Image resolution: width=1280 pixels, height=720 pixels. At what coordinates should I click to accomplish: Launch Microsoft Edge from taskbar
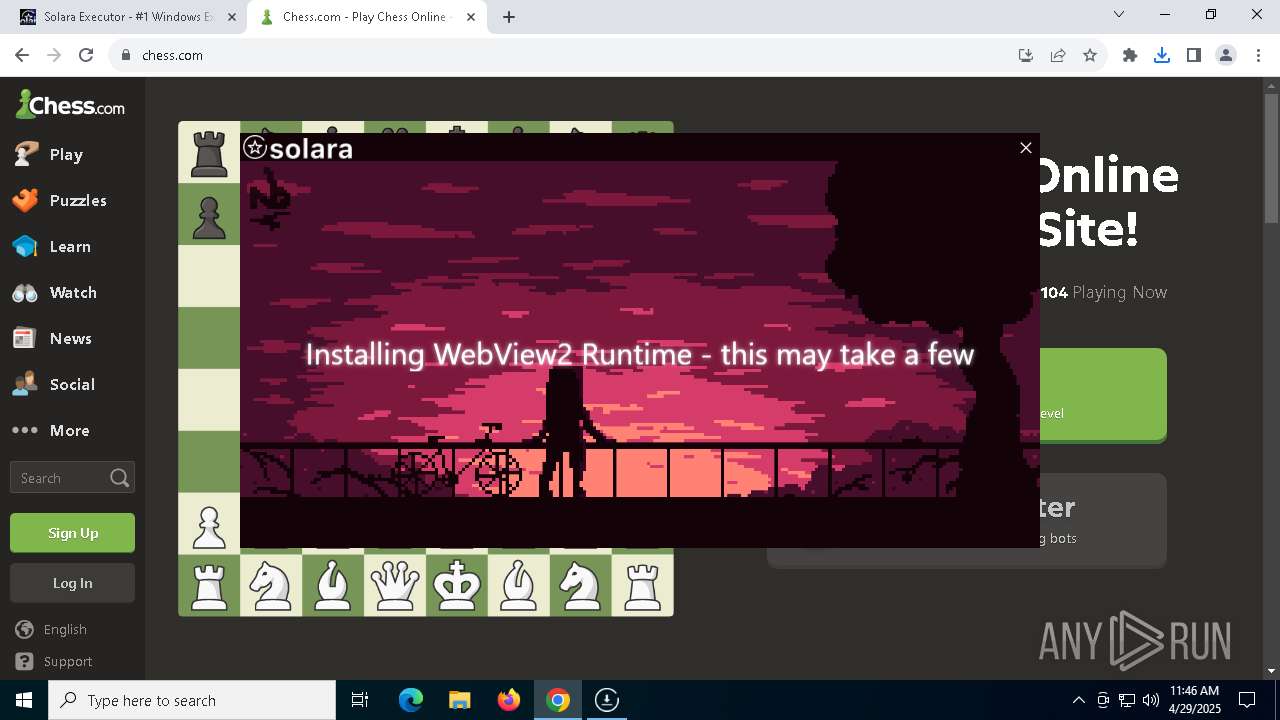[x=411, y=700]
